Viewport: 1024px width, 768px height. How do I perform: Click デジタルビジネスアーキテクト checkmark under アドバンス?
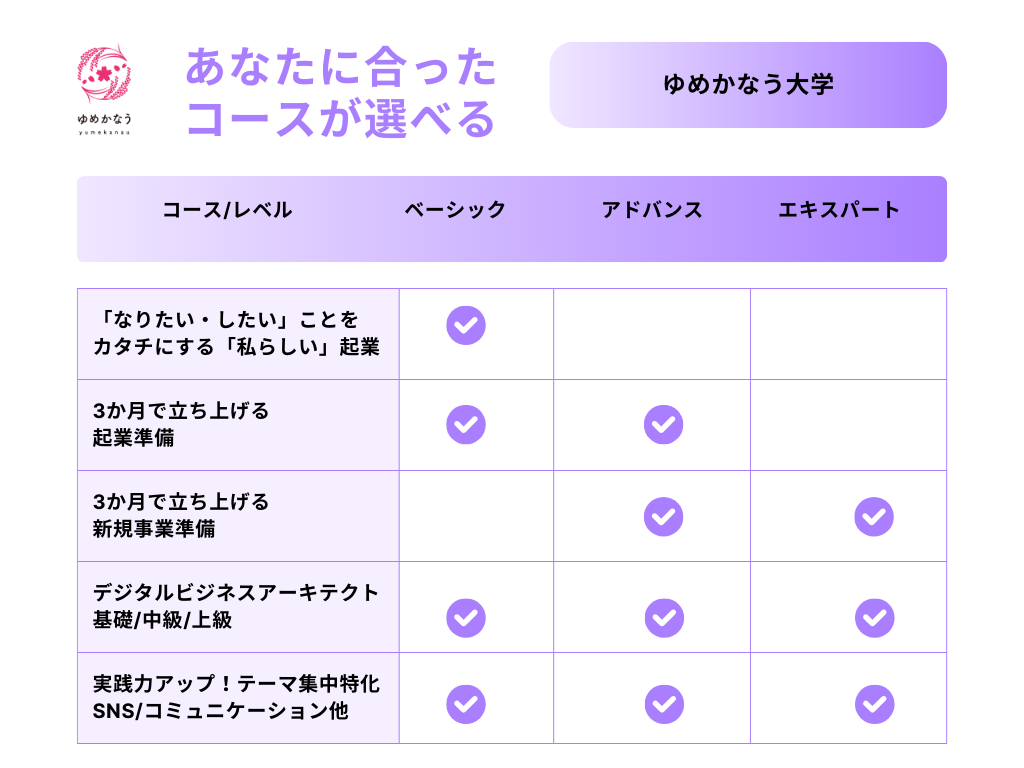663,617
